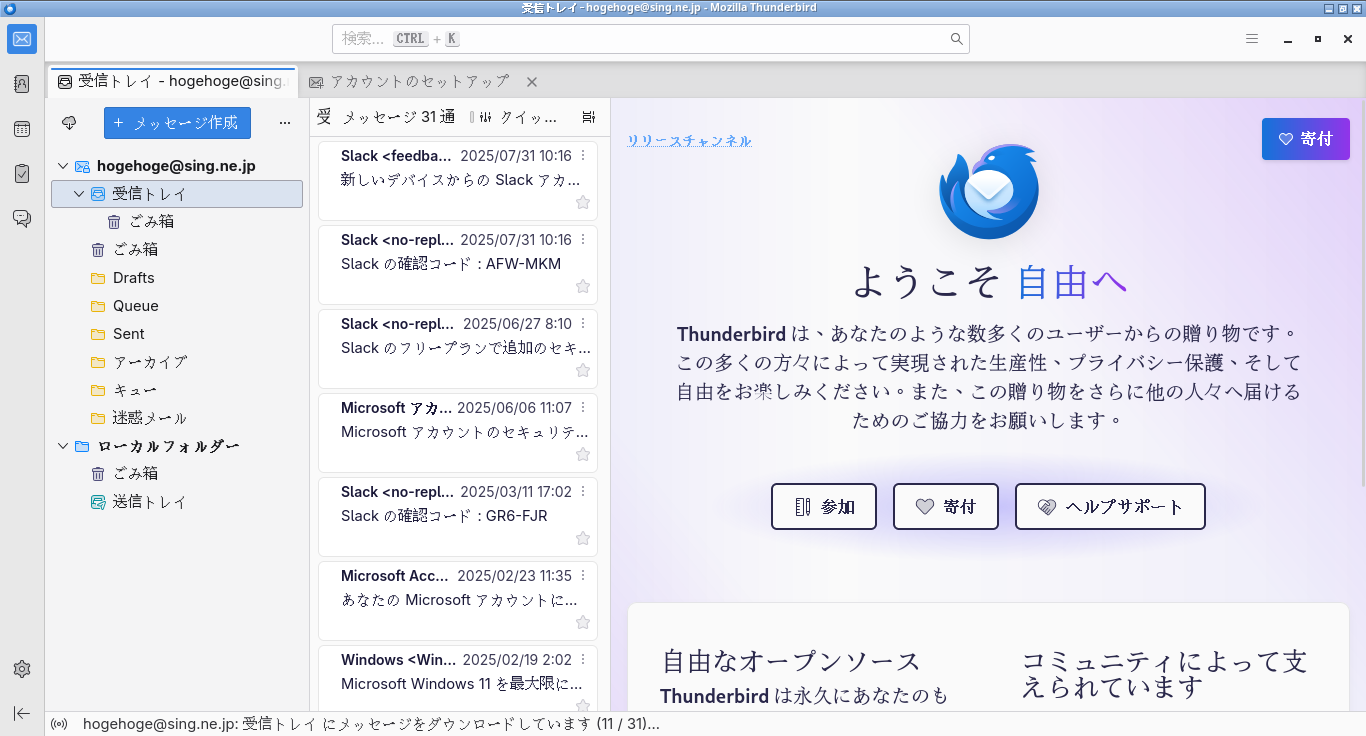Select the 送信トレイ outbox icon
The image size is (1366, 736).
pyautogui.click(x=98, y=502)
